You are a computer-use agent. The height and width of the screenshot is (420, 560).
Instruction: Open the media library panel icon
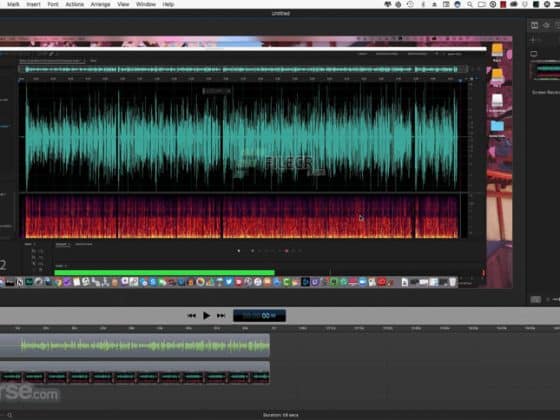pyautogui.click(x=534, y=25)
